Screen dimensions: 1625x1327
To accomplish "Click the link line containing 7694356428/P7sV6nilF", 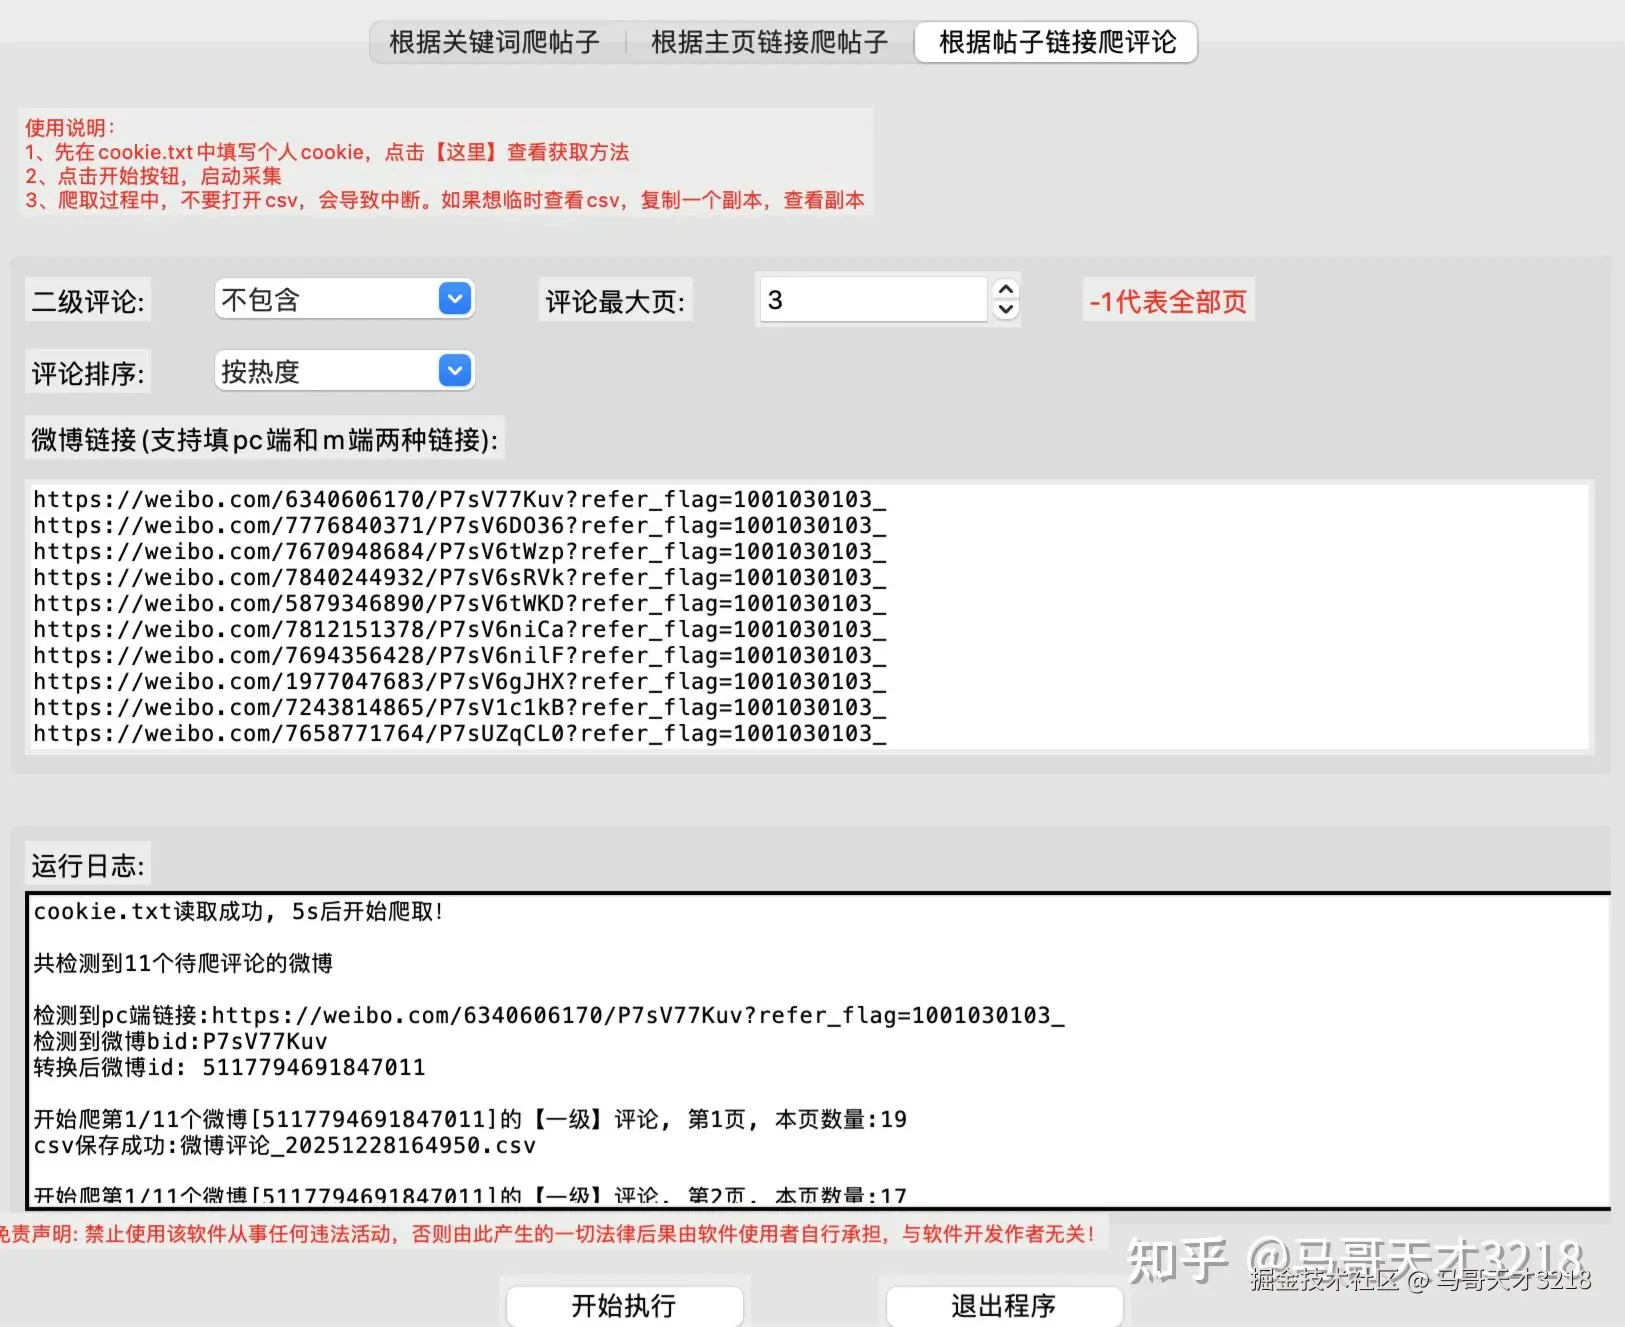I will 459,655.
